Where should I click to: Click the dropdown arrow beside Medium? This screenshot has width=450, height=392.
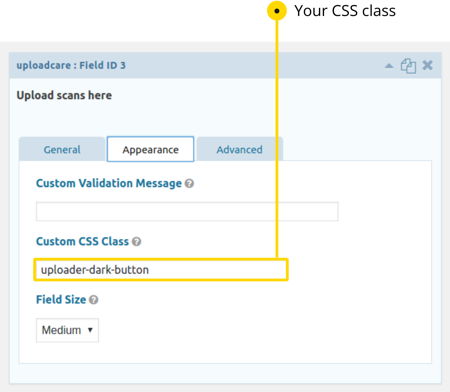pyautogui.click(x=90, y=330)
